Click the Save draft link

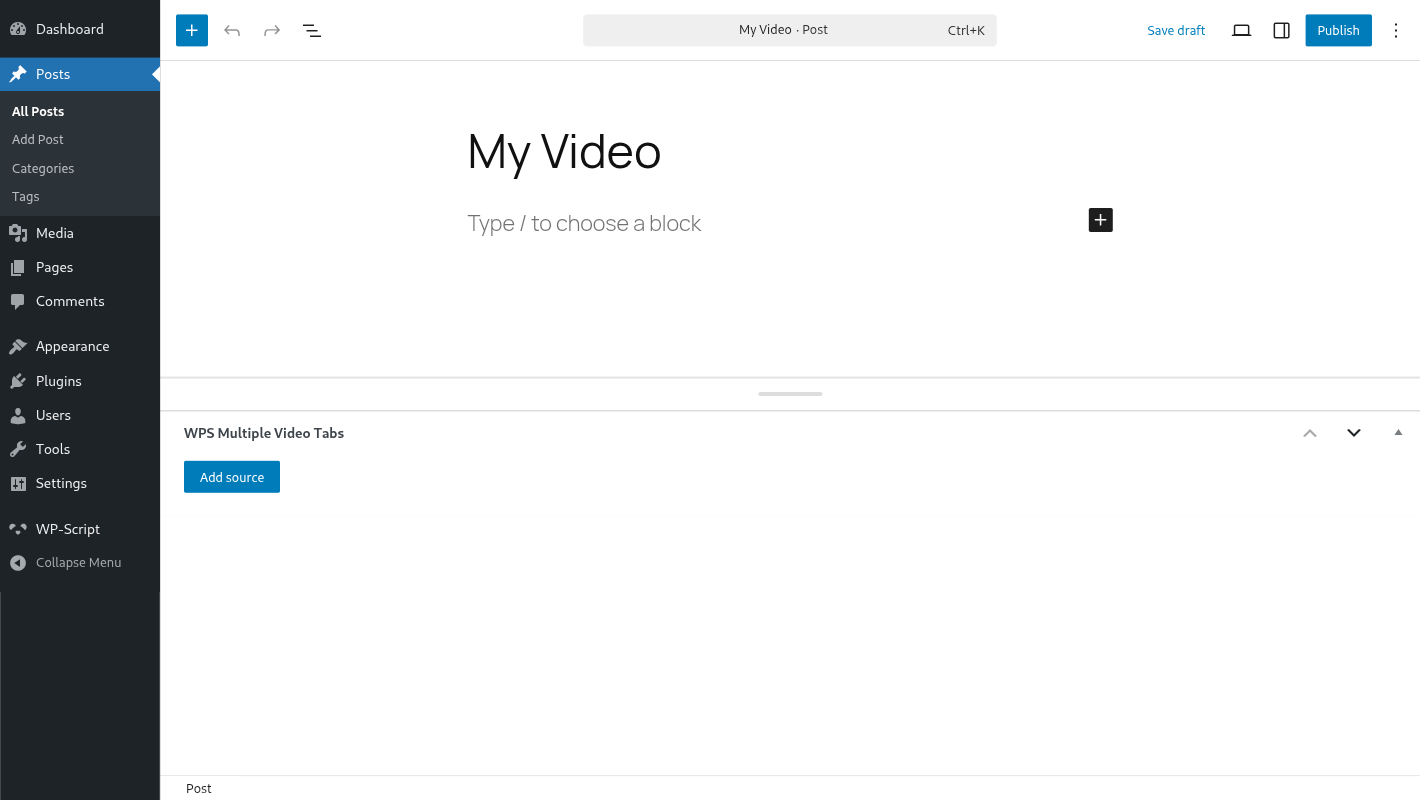[1176, 30]
